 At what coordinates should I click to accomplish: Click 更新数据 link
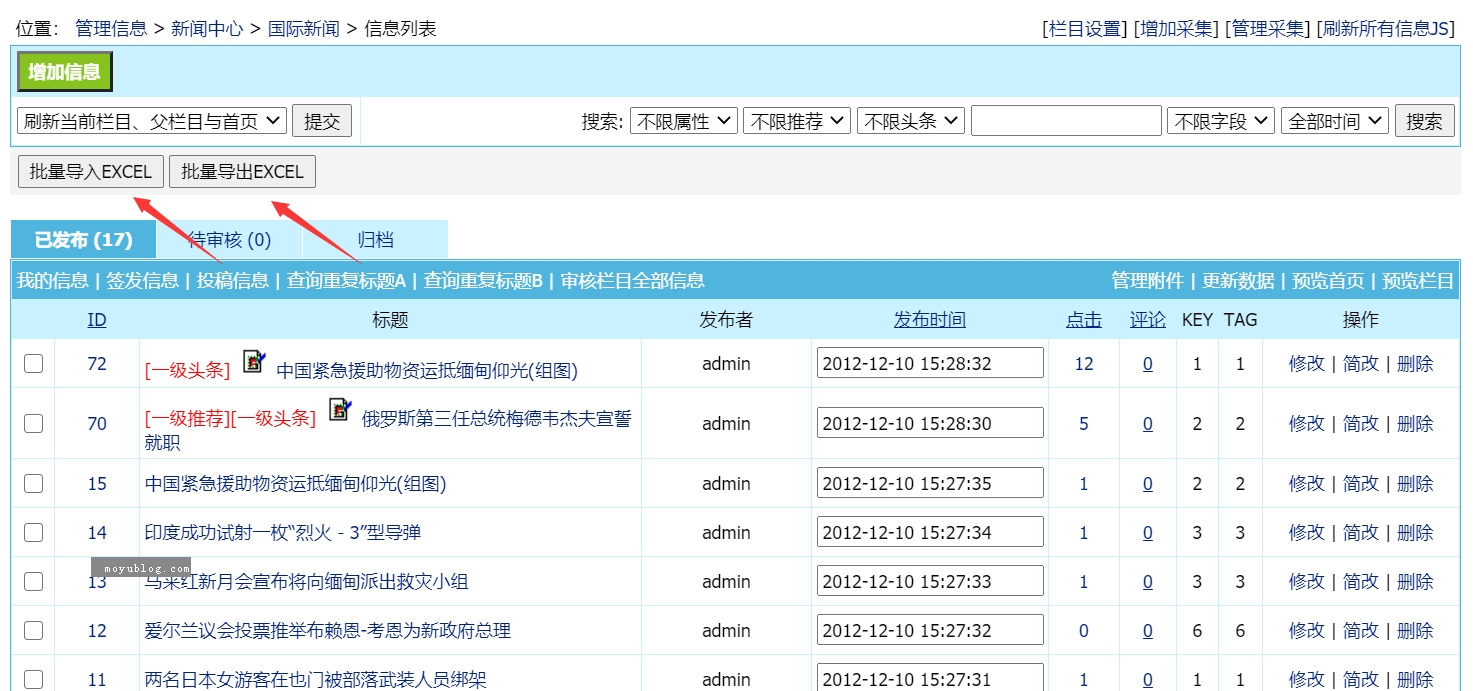click(x=1238, y=281)
